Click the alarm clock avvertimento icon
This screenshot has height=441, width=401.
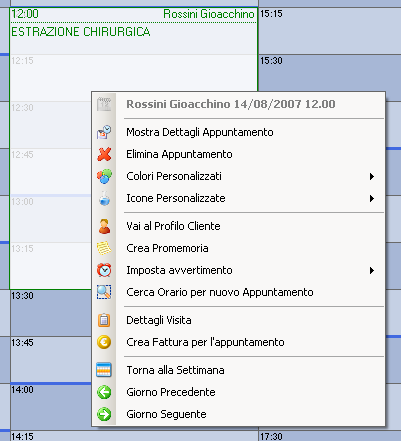pos(104,270)
